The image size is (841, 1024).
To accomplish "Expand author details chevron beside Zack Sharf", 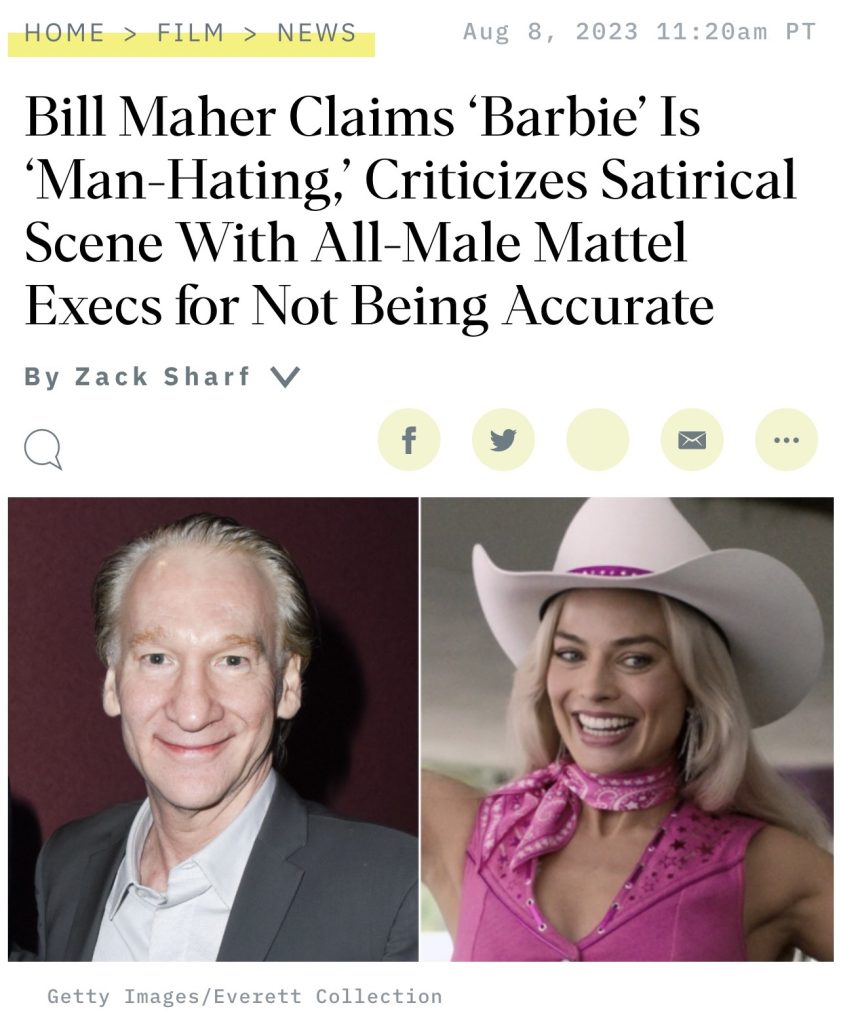I will pos(285,377).
